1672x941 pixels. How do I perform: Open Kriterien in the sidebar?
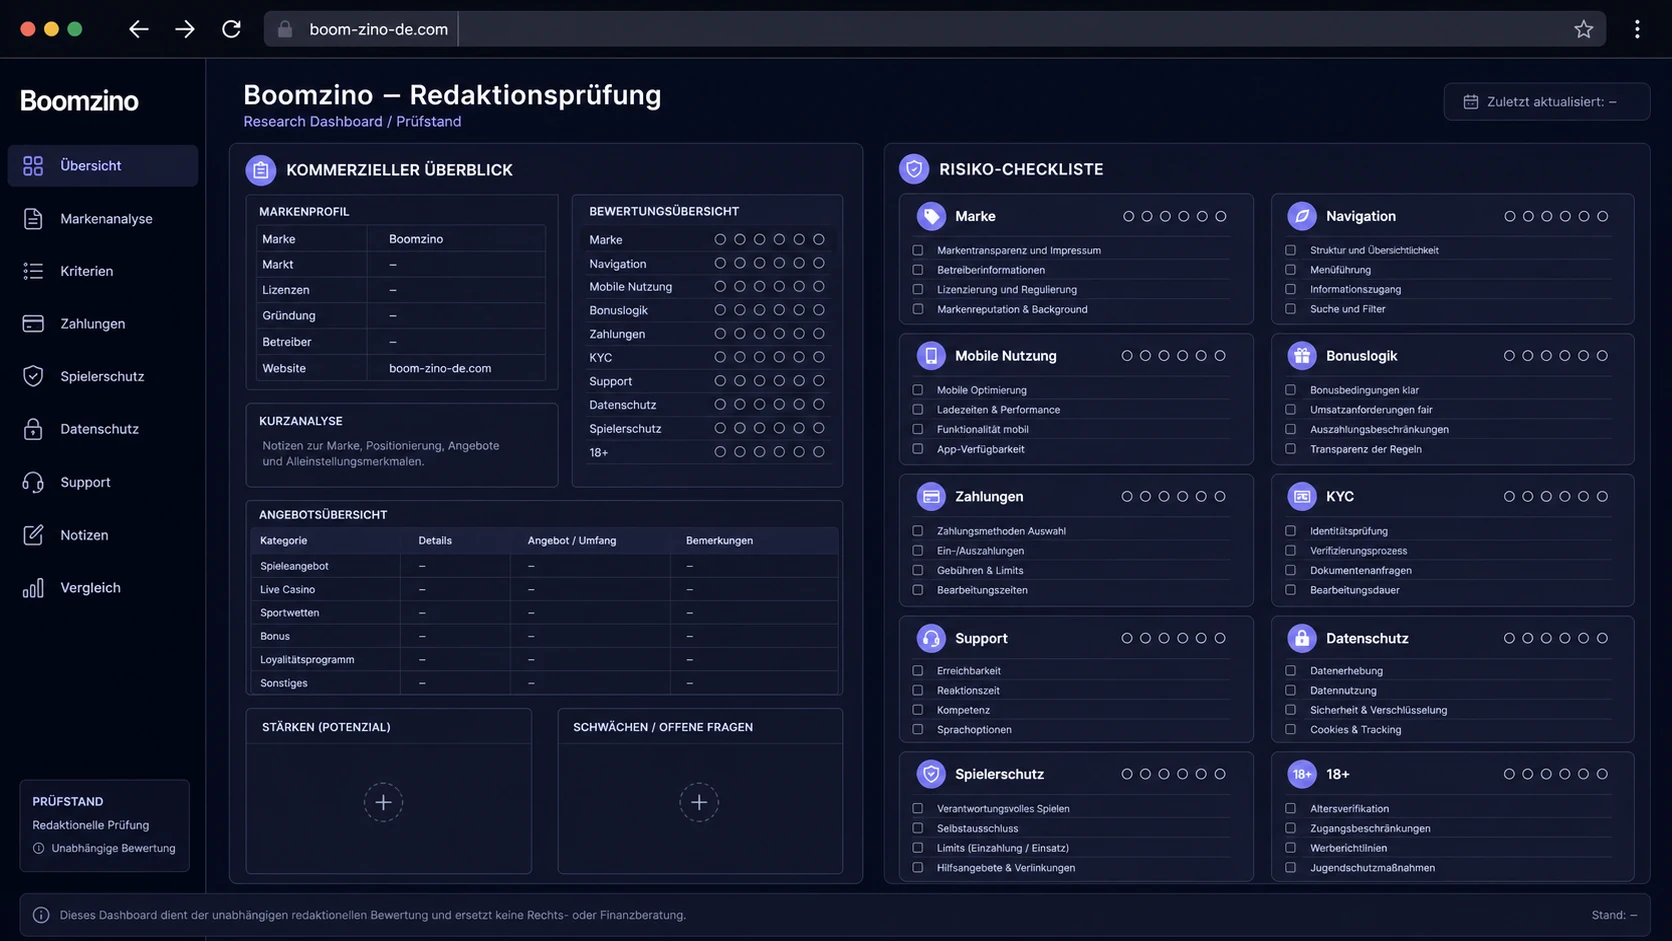(103, 271)
